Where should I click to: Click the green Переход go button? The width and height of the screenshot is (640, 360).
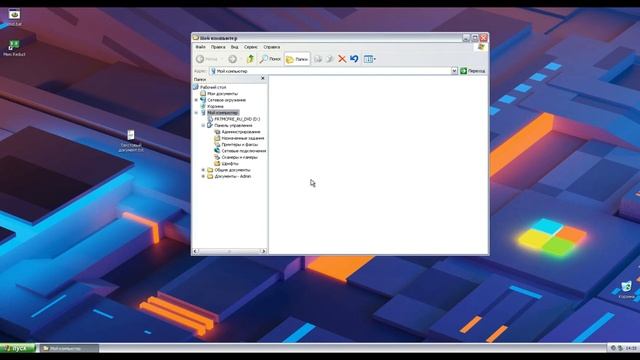coord(473,71)
